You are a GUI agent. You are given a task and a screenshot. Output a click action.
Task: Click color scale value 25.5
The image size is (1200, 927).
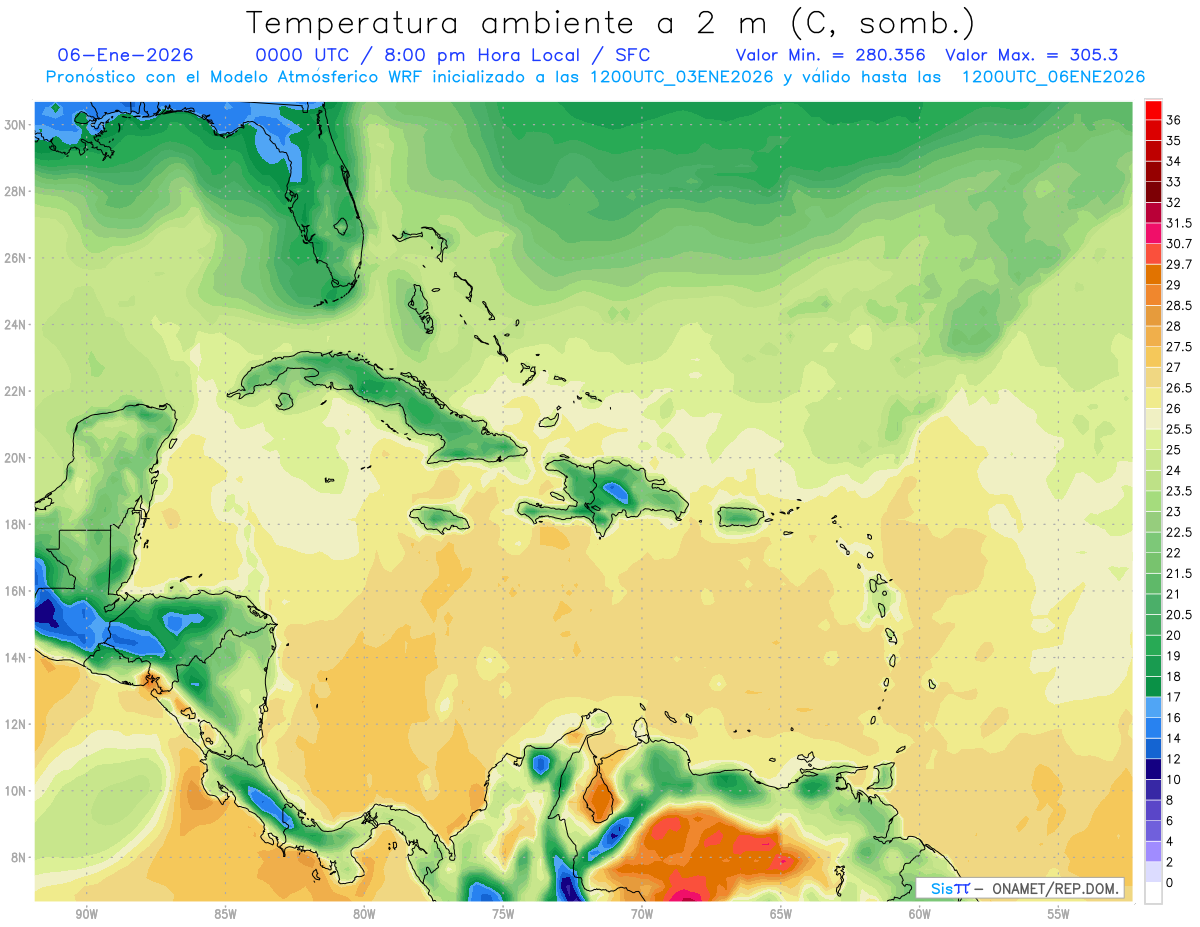1179,429
